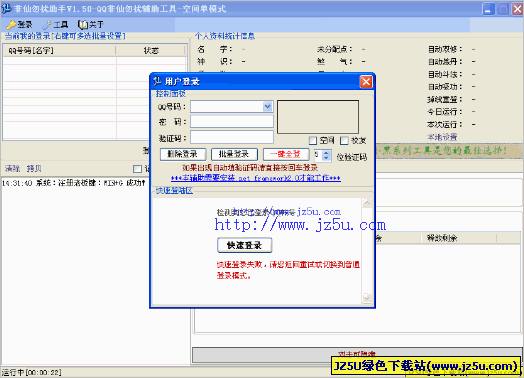Click the 快速登录 button
Screen dimensions: 524x378
click(245, 245)
